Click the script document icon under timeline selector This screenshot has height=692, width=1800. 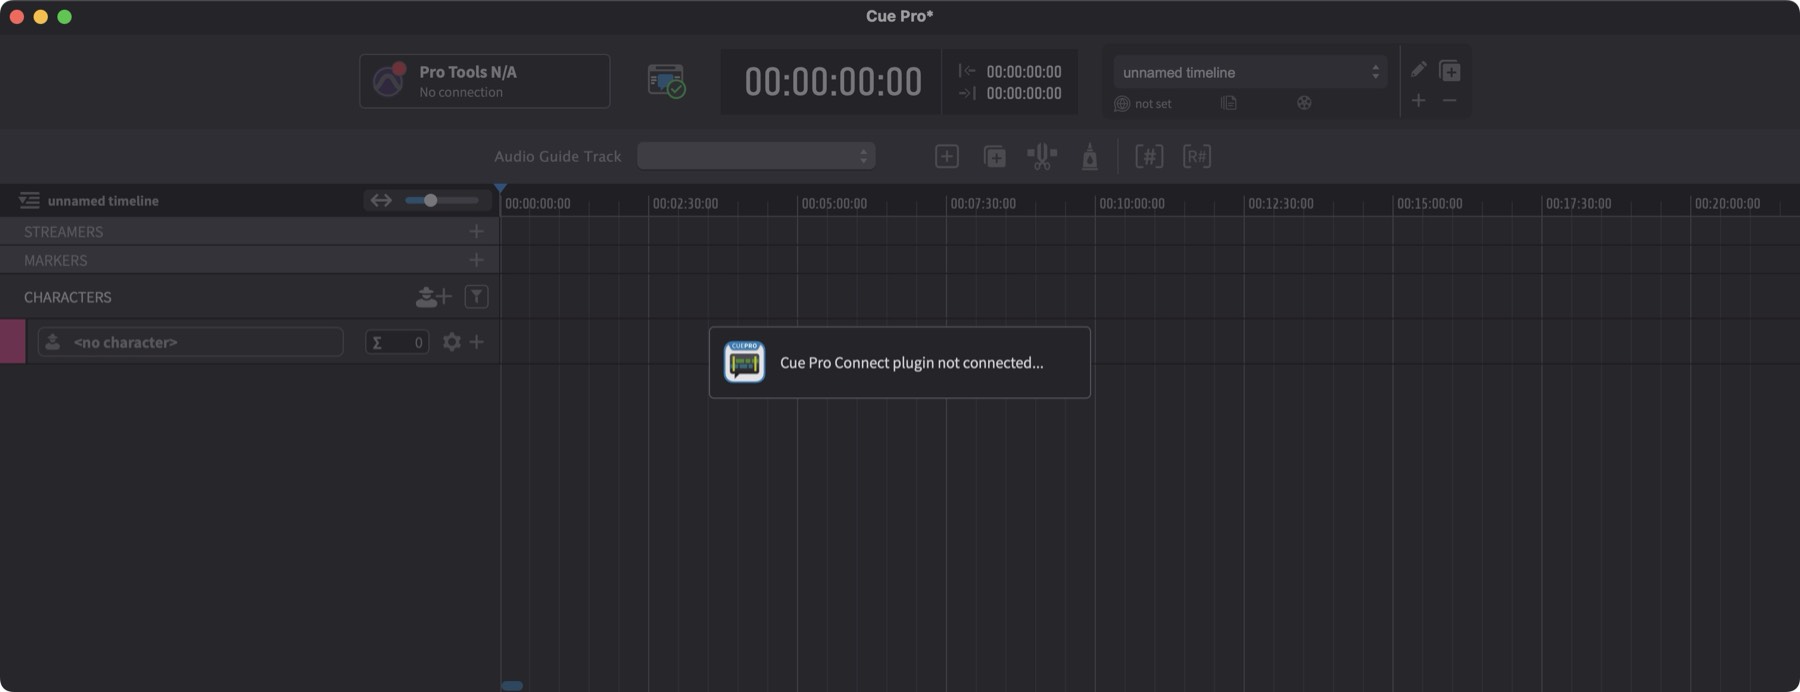1229,103
